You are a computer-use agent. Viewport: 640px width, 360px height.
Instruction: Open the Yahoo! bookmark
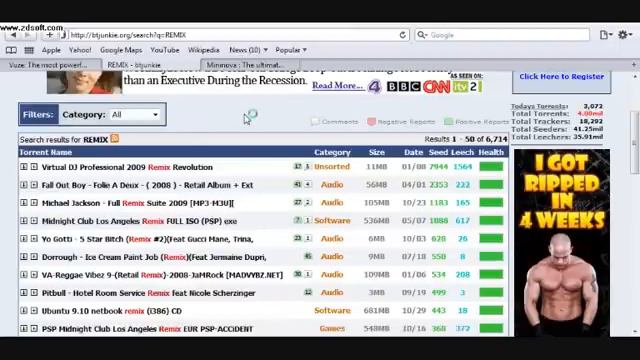pos(80,50)
